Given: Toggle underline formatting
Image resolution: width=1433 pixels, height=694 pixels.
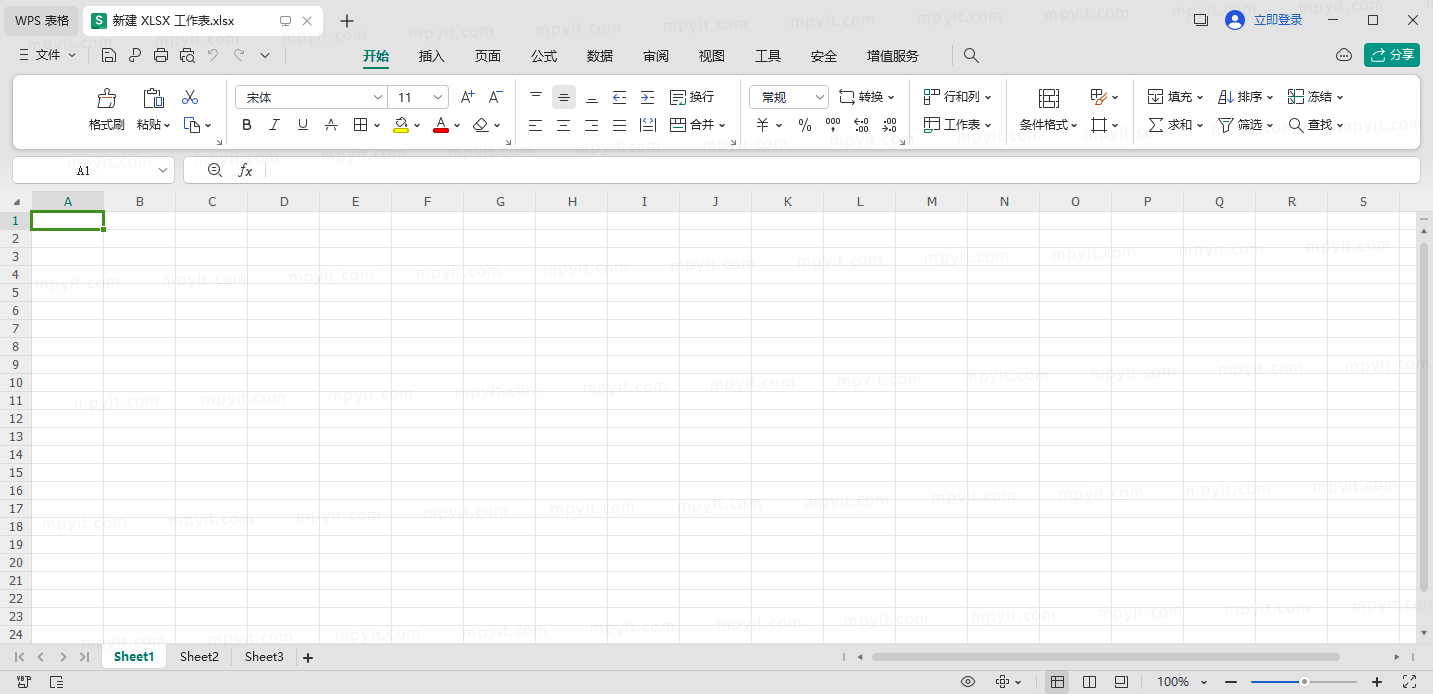Looking at the screenshot, I should pyautogui.click(x=303, y=125).
